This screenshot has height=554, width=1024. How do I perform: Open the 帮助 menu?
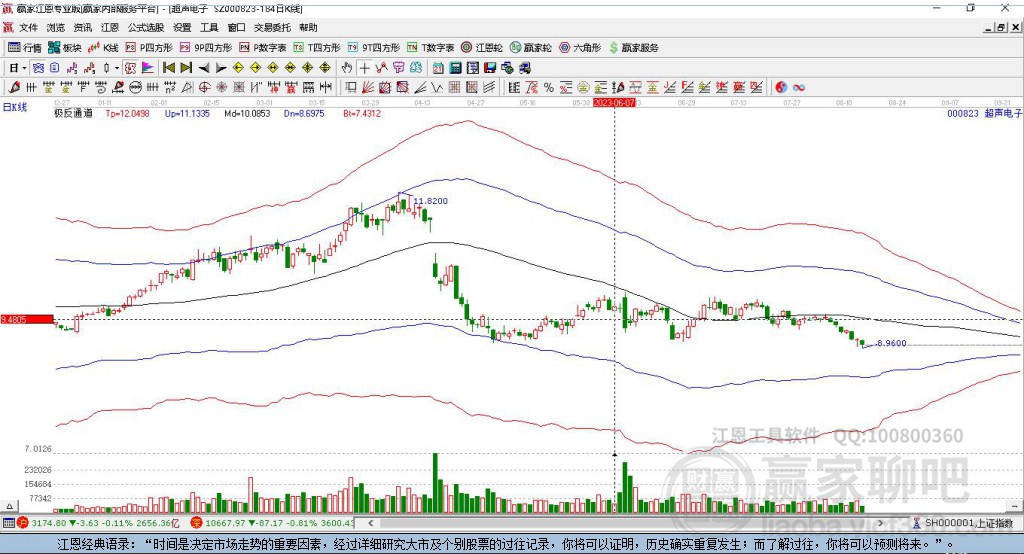(308, 27)
